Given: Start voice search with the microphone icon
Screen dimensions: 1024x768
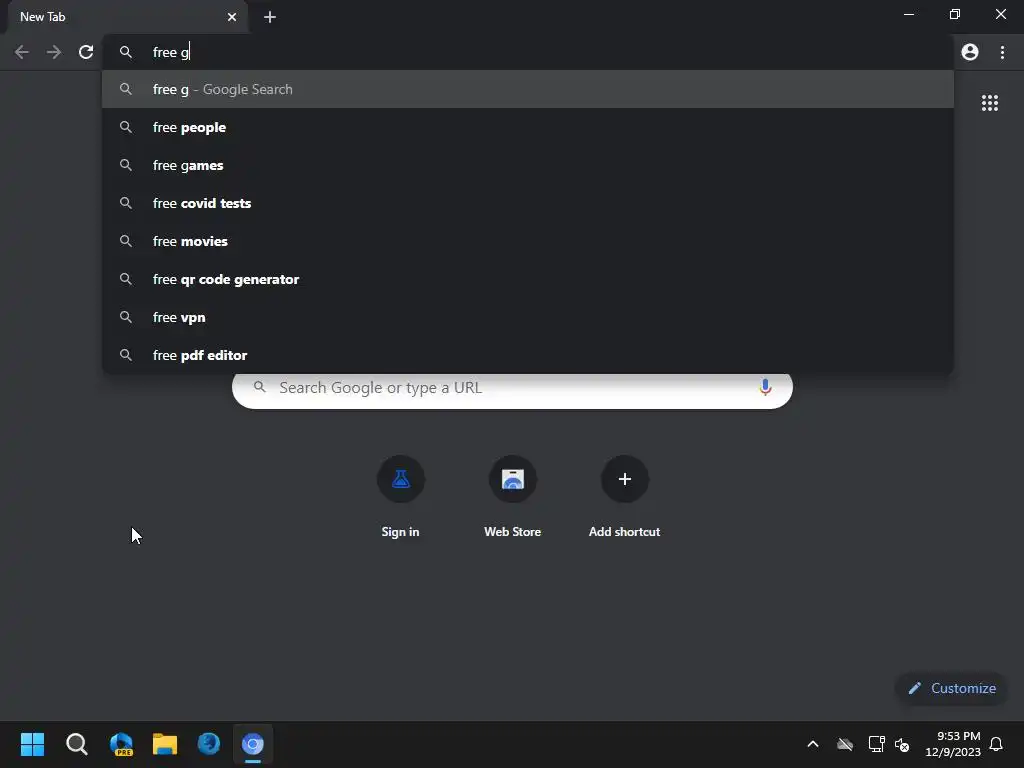Looking at the screenshot, I should tap(765, 387).
